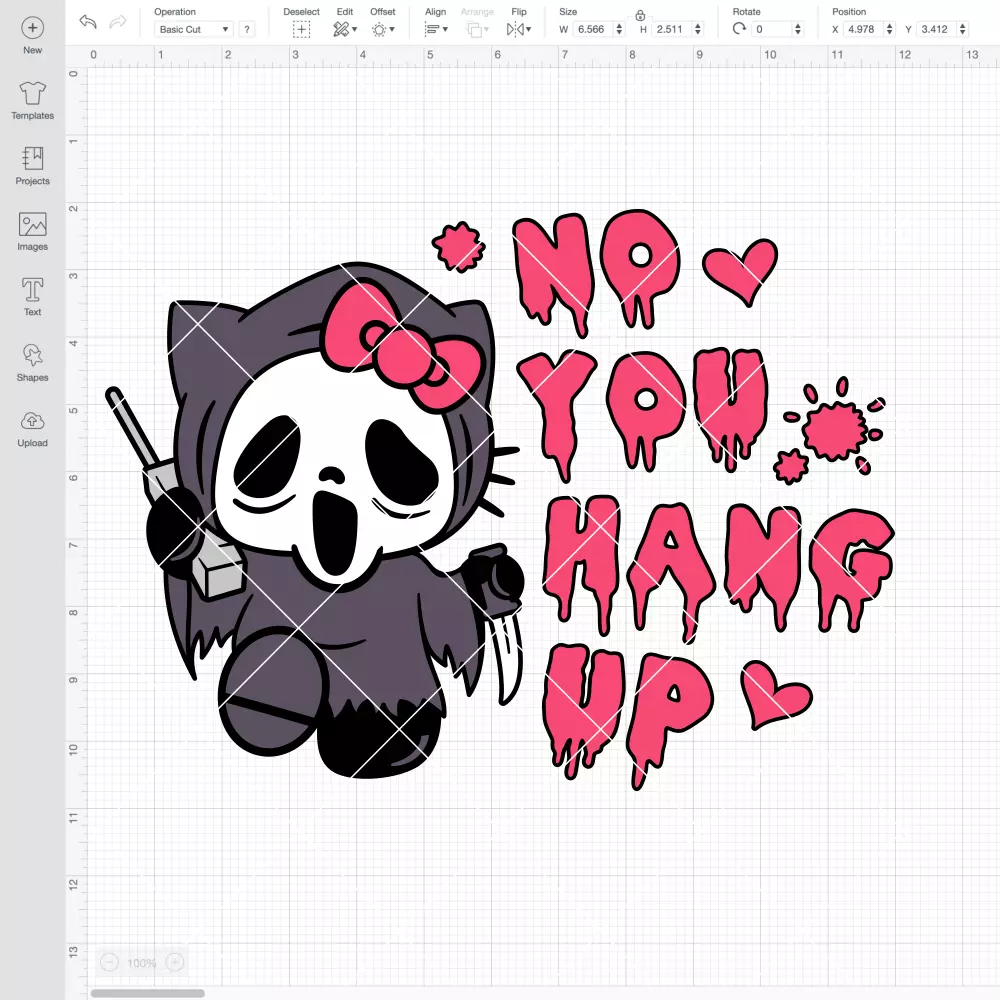
Task: Open the Projects panel
Action: tap(33, 166)
